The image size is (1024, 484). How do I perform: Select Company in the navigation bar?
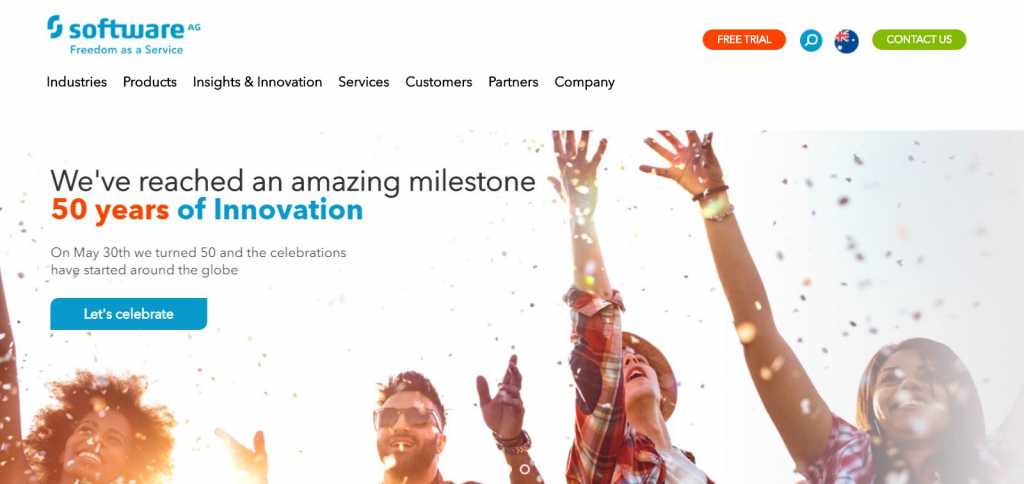click(584, 82)
